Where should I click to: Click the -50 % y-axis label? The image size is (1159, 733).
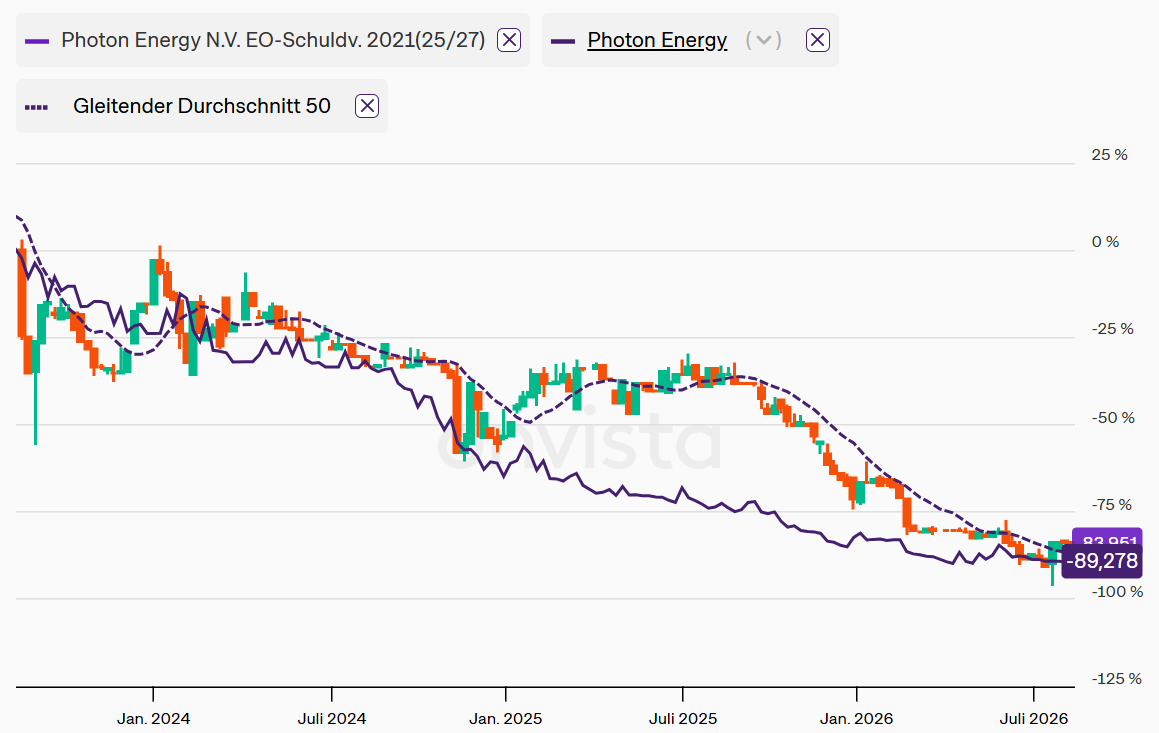(1113, 417)
